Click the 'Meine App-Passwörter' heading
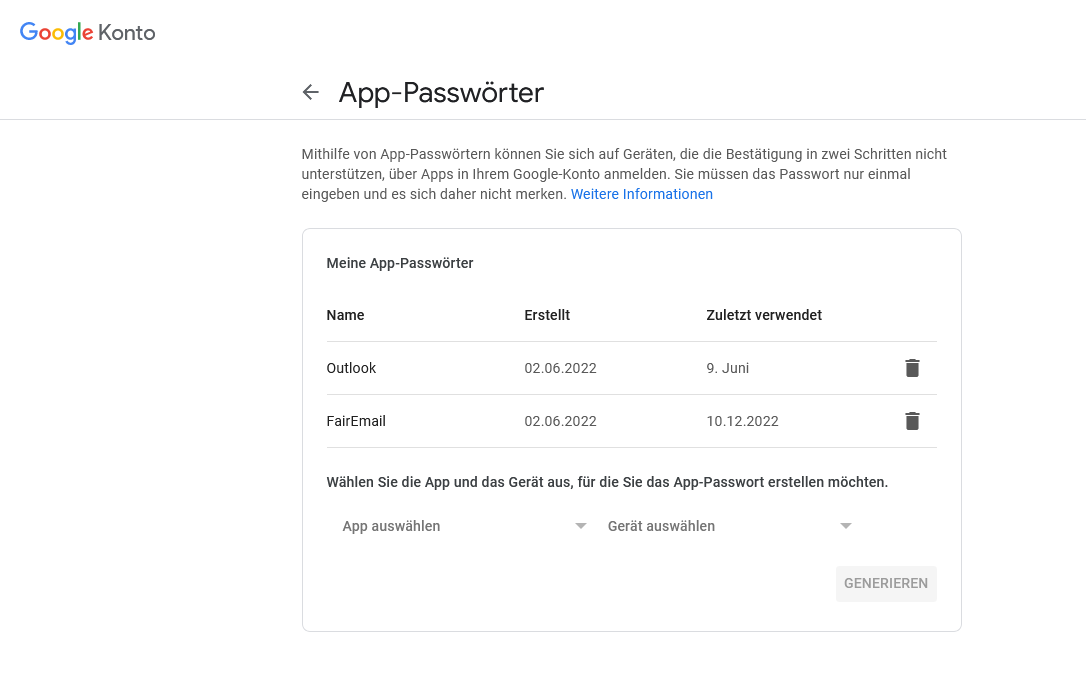This screenshot has height=679, width=1086. 400,263
